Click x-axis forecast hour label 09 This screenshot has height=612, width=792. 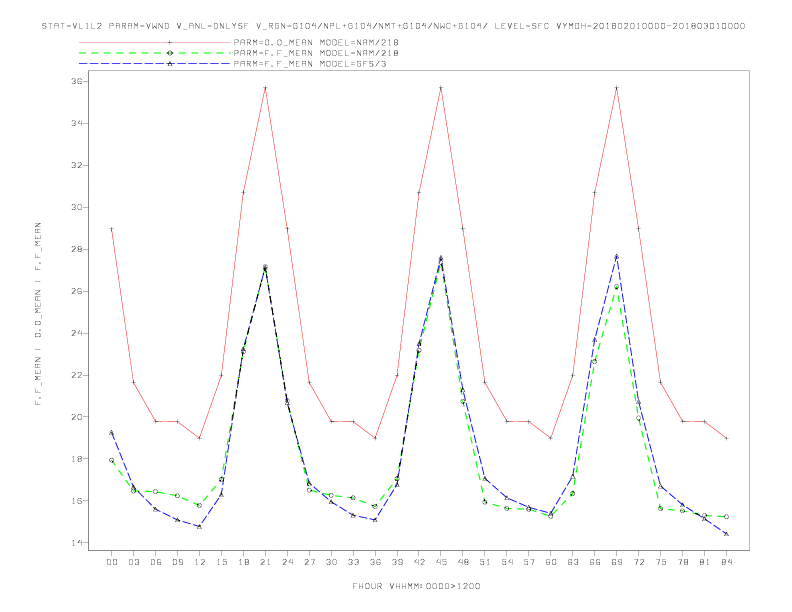click(x=177, y=562)
